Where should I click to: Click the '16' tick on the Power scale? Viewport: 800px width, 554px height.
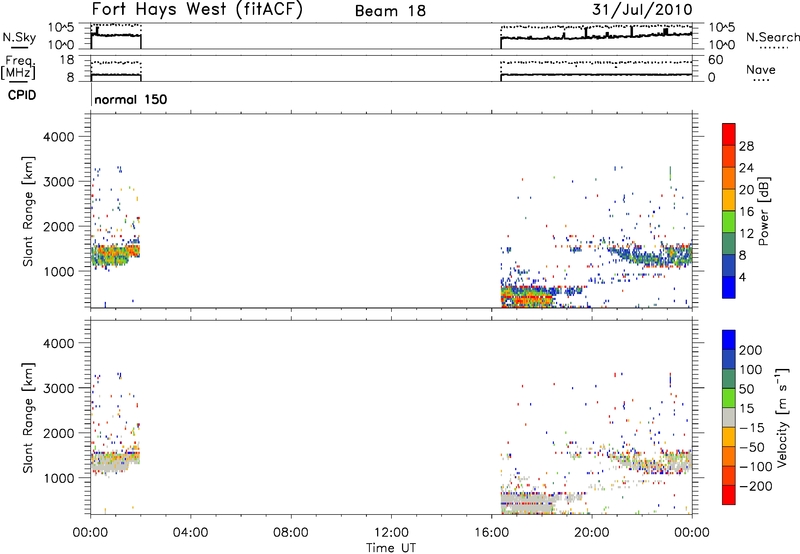click(x=746, y=212)
